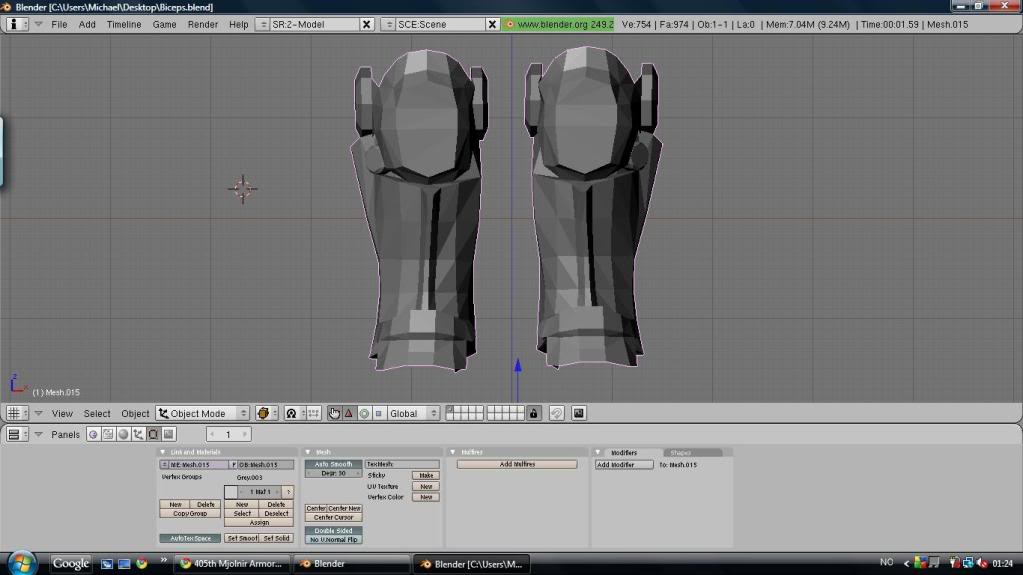Viewport: 1023px width, 575px height.
Task: Click the Set Smoot button
Action: click(x=241, y=538)
